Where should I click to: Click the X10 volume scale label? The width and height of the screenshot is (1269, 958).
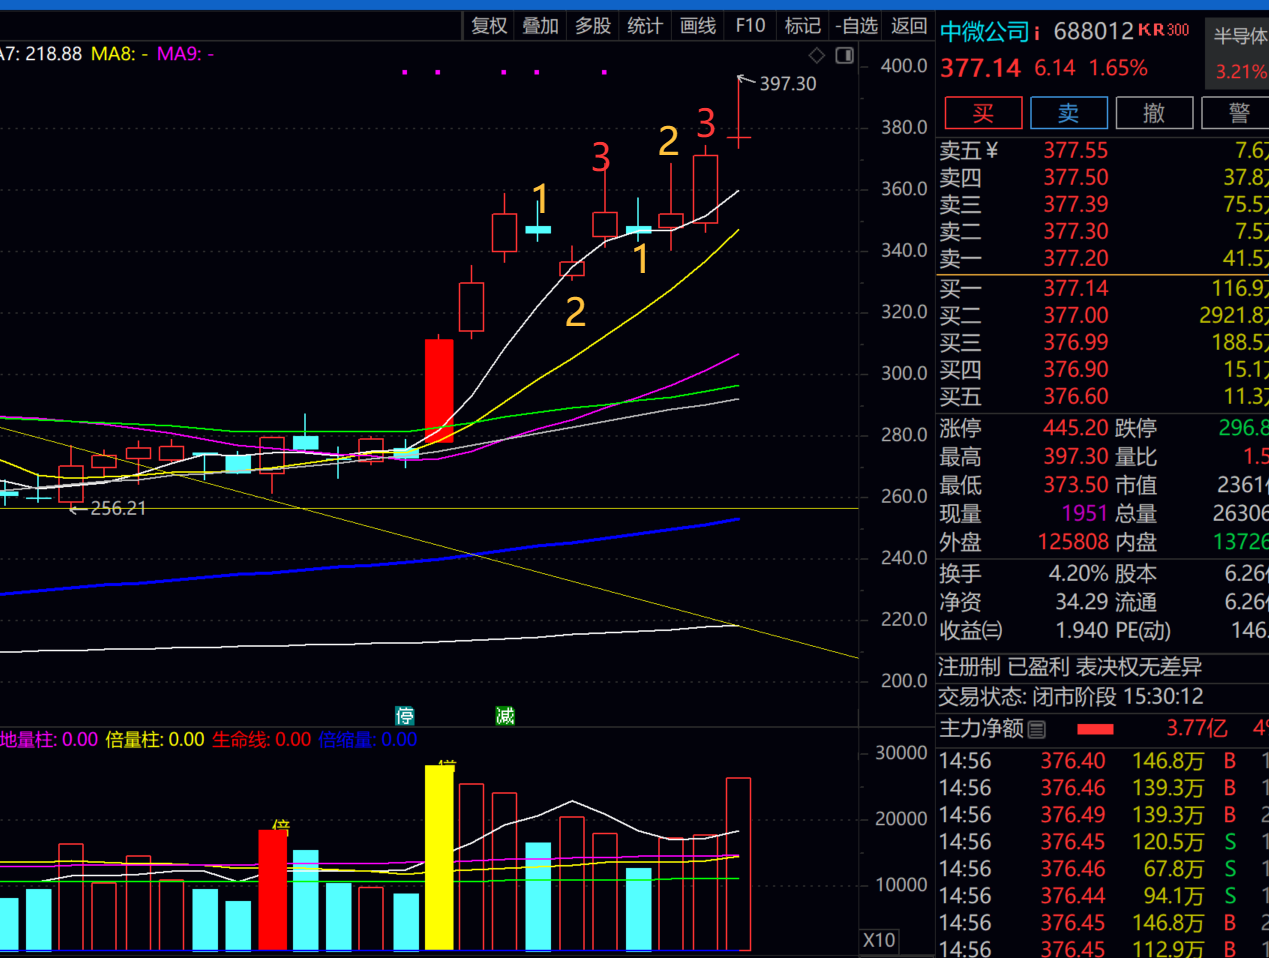879,940
